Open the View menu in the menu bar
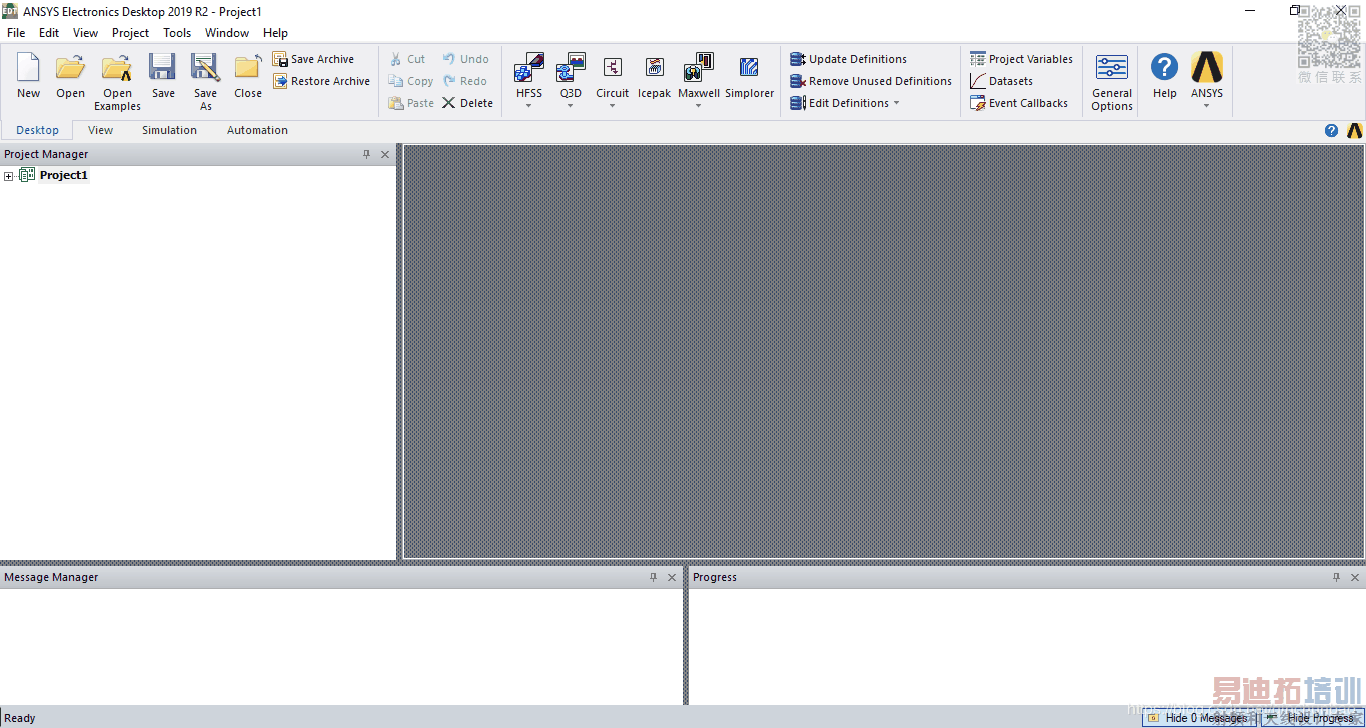Image resolution: width=1366 pixels, height=728 pixels. [86, 33]
